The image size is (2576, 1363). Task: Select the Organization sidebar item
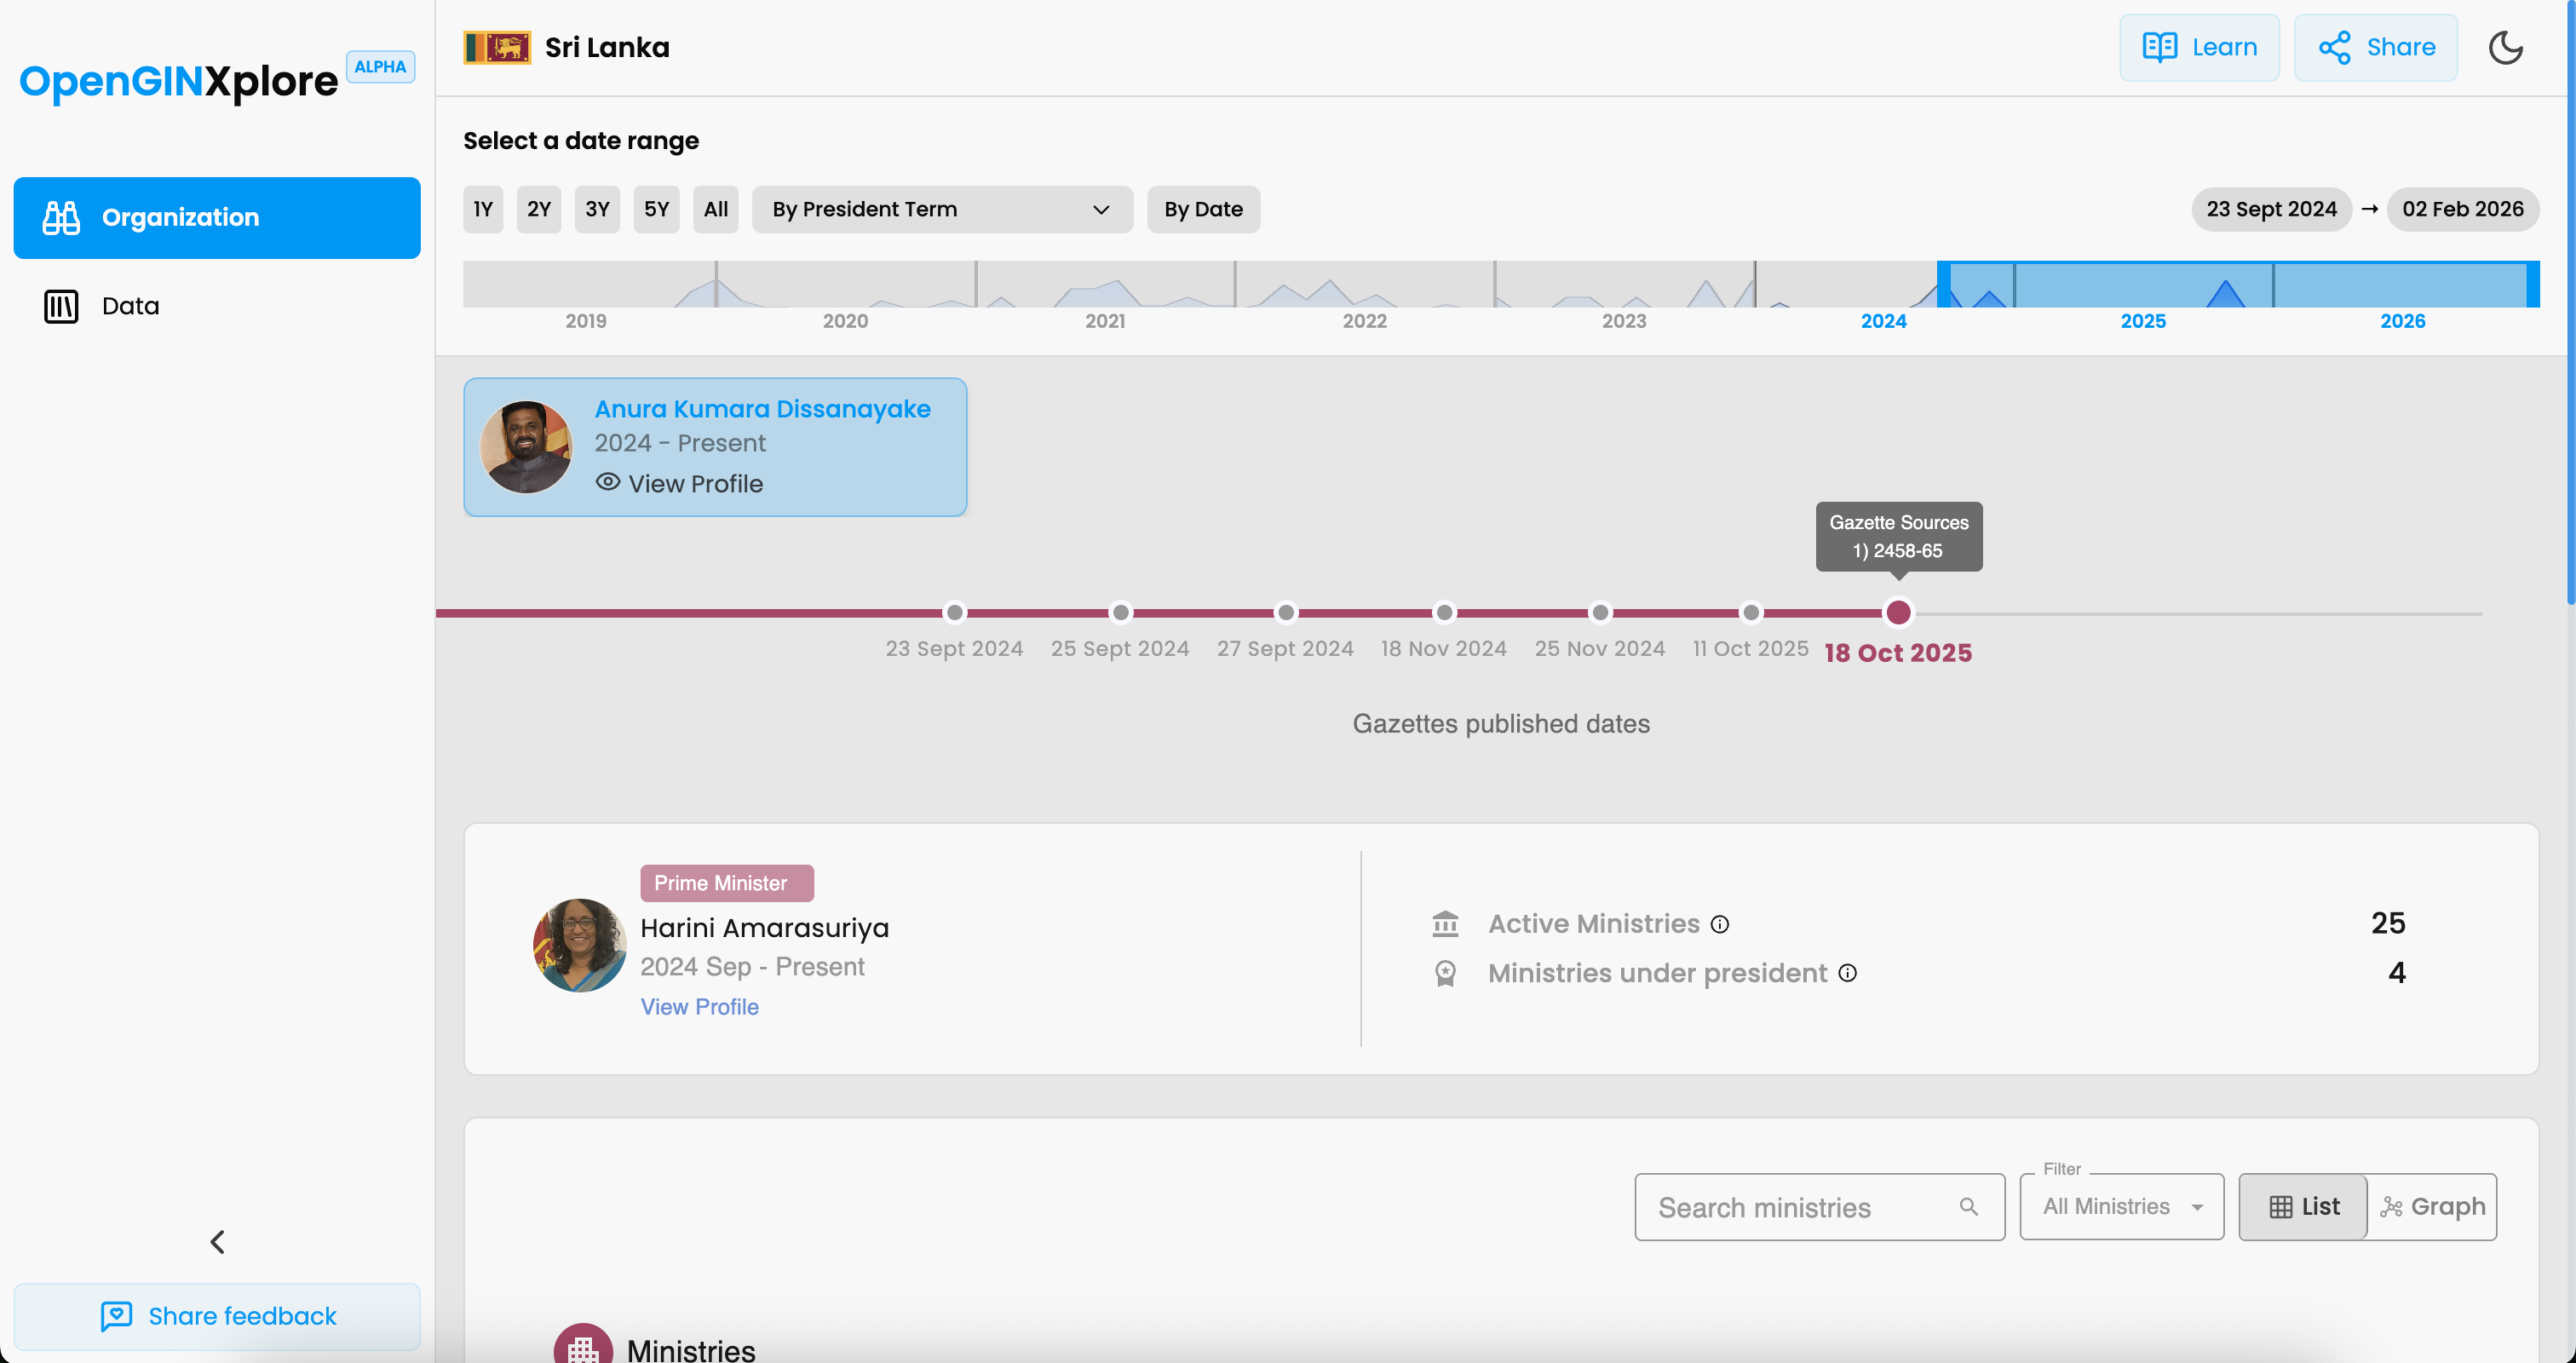click(x=217, y=218)
